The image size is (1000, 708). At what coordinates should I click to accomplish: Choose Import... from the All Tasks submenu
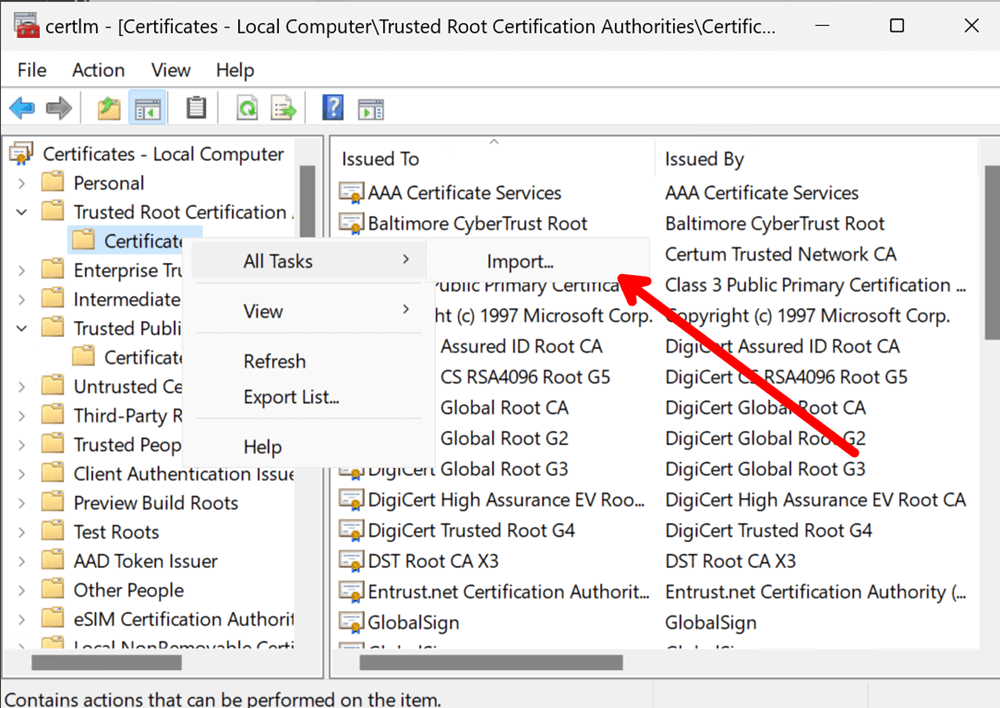[x=538, y=262]
